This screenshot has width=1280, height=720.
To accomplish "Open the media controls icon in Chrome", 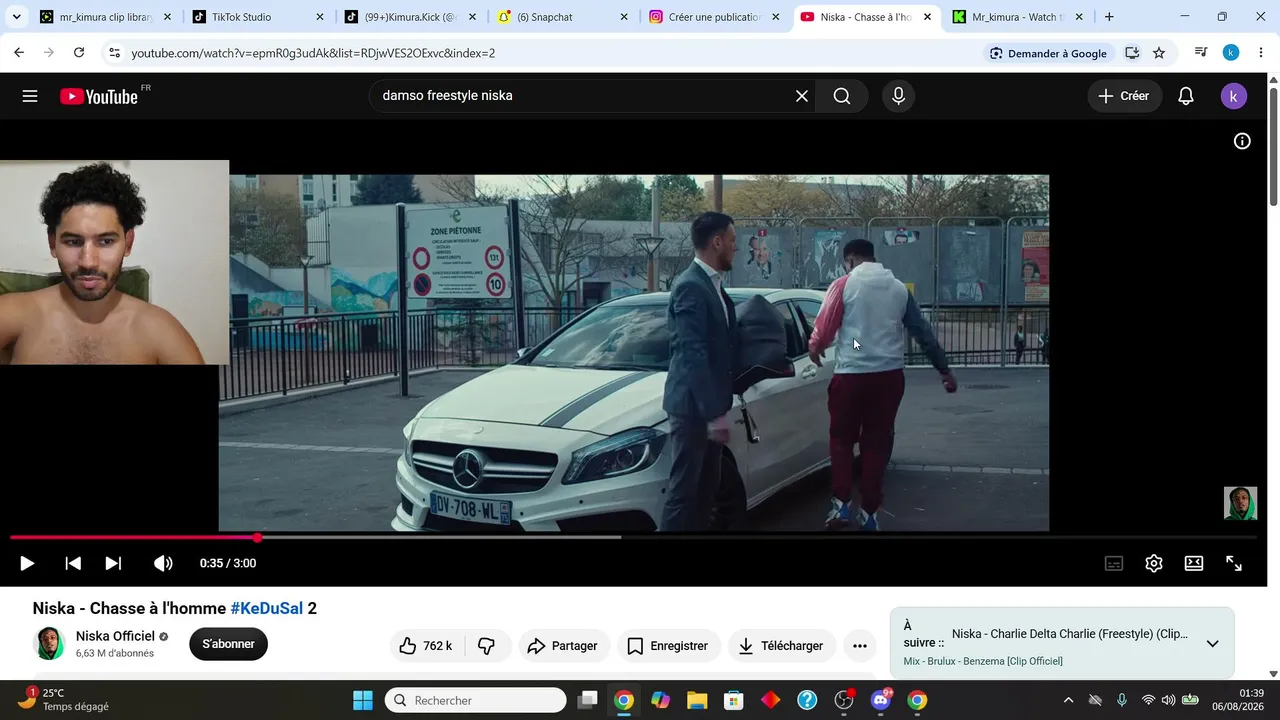I will [1201, 53].
